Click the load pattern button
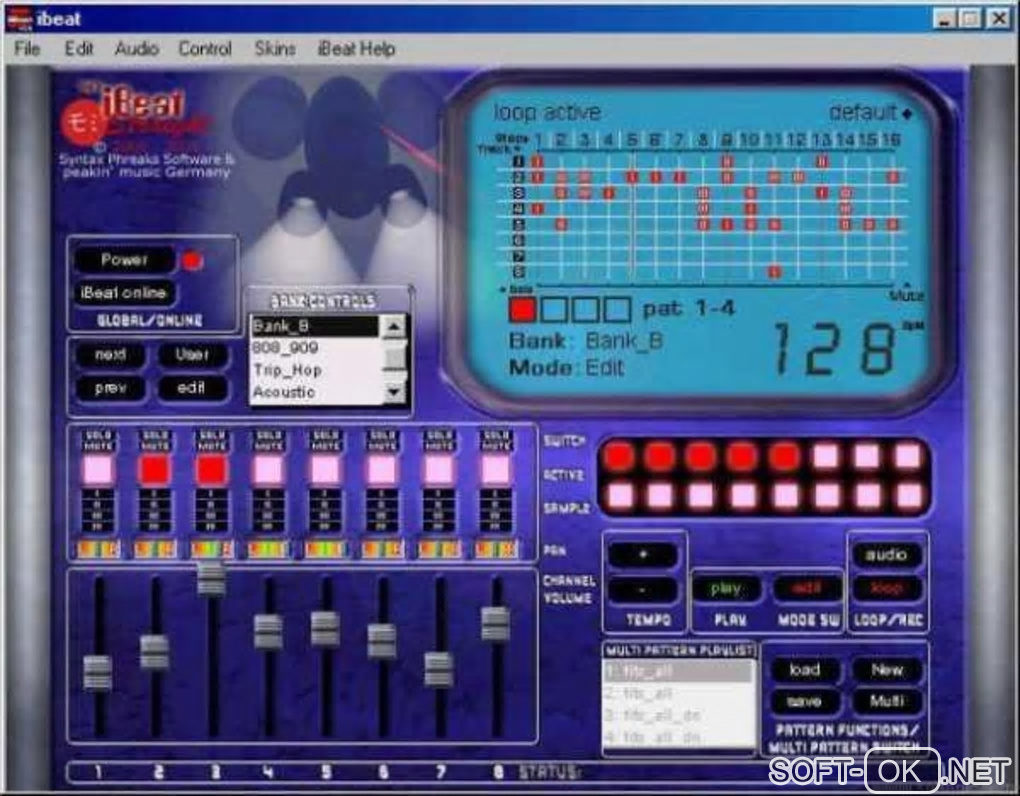Image resolution: width=1020 pixels, height=796 pixels. click(x=805, y=670)
